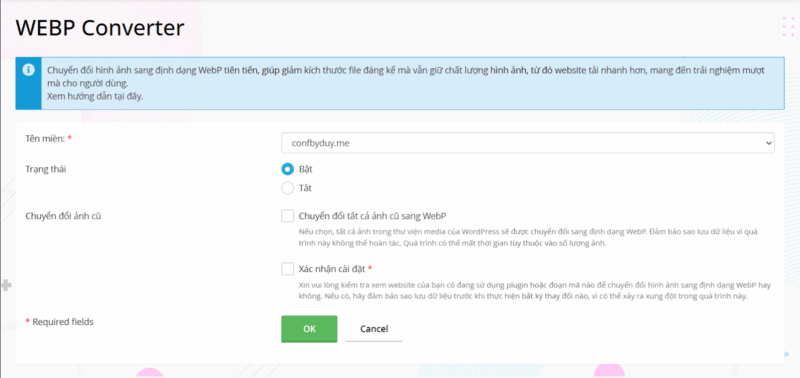800x378 pixels.
Task: Click the Bật option label text
Action: (x=306, y=169)
